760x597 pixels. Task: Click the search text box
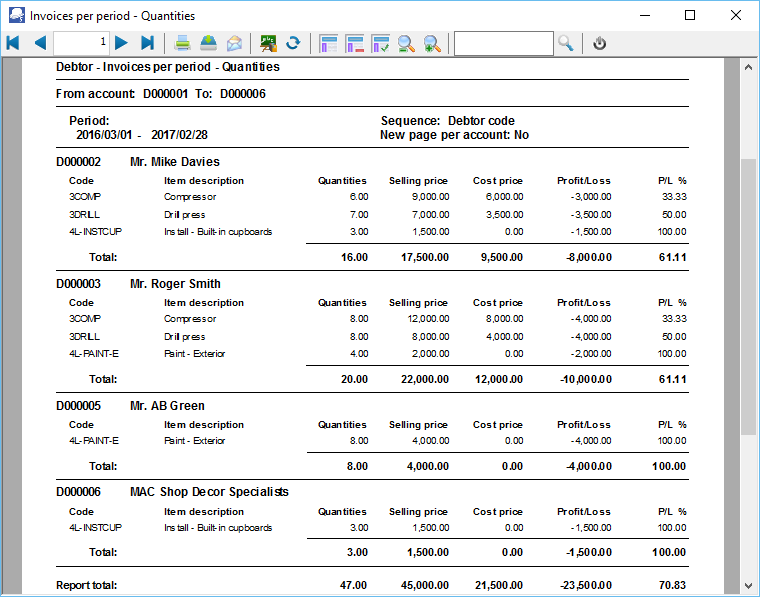[503, 43]
